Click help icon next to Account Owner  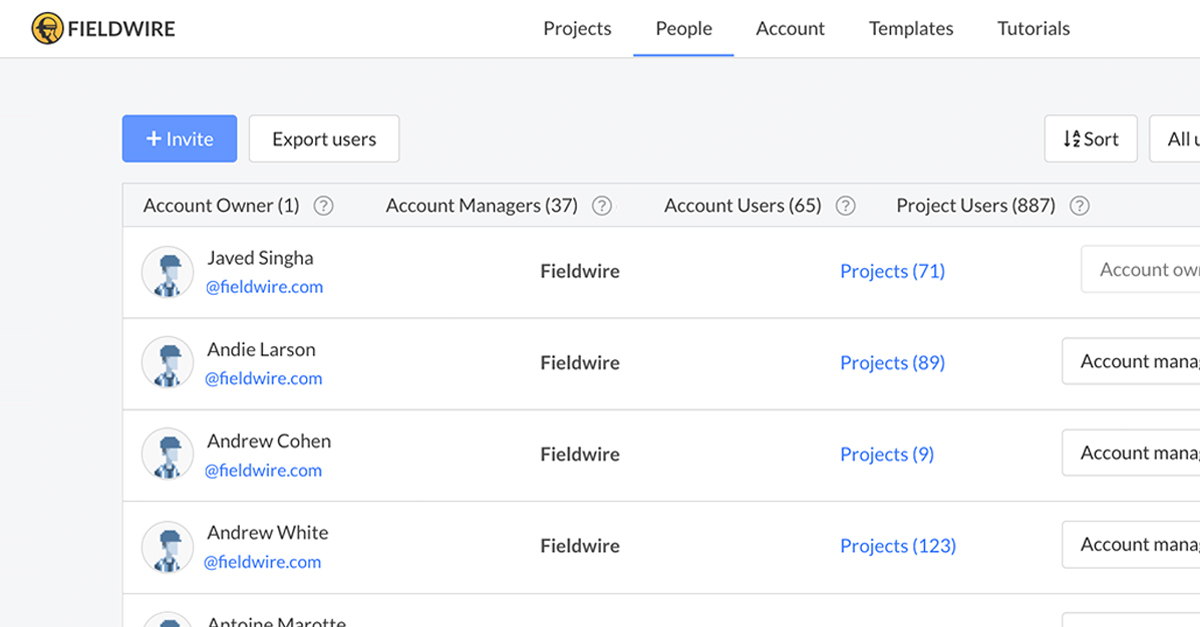(x=323, y=206)
